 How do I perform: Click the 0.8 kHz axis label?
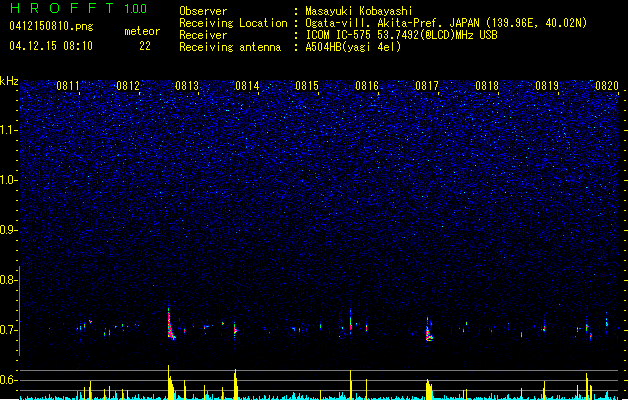coord(8,280)
